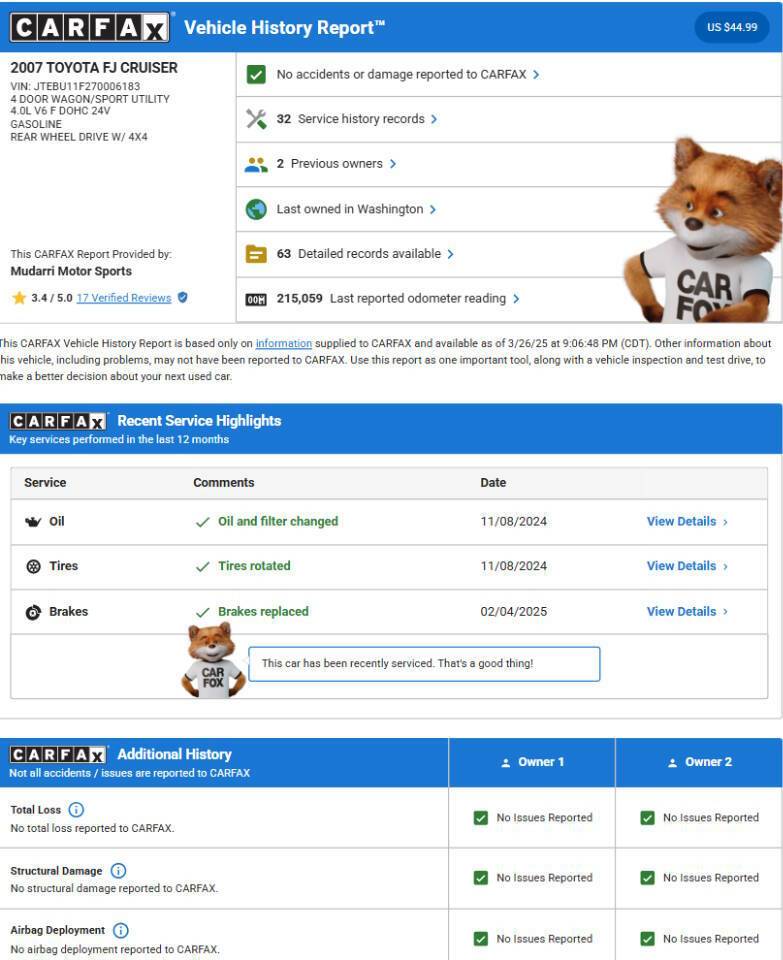Open No accidents or damage reported row
This screenshot has width=783, height=960.
(x=509, y=75)
